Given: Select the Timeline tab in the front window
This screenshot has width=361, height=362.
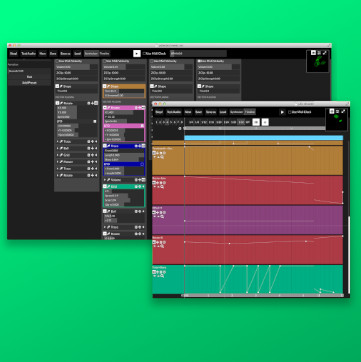Looking at the screenshot, I should pos(250,112).
